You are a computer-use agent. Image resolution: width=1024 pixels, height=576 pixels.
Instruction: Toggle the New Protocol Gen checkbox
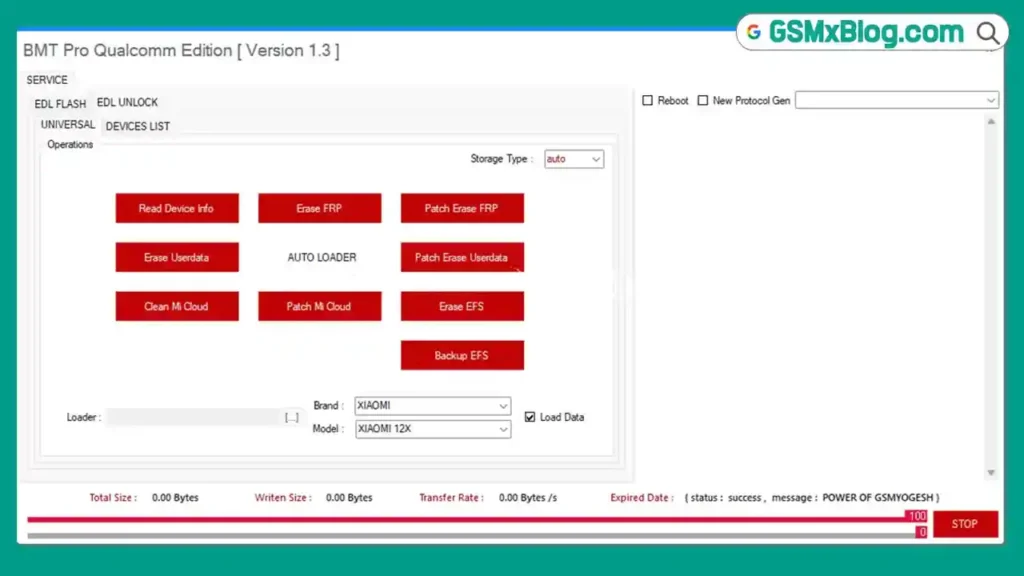click(x=703, y=101)
